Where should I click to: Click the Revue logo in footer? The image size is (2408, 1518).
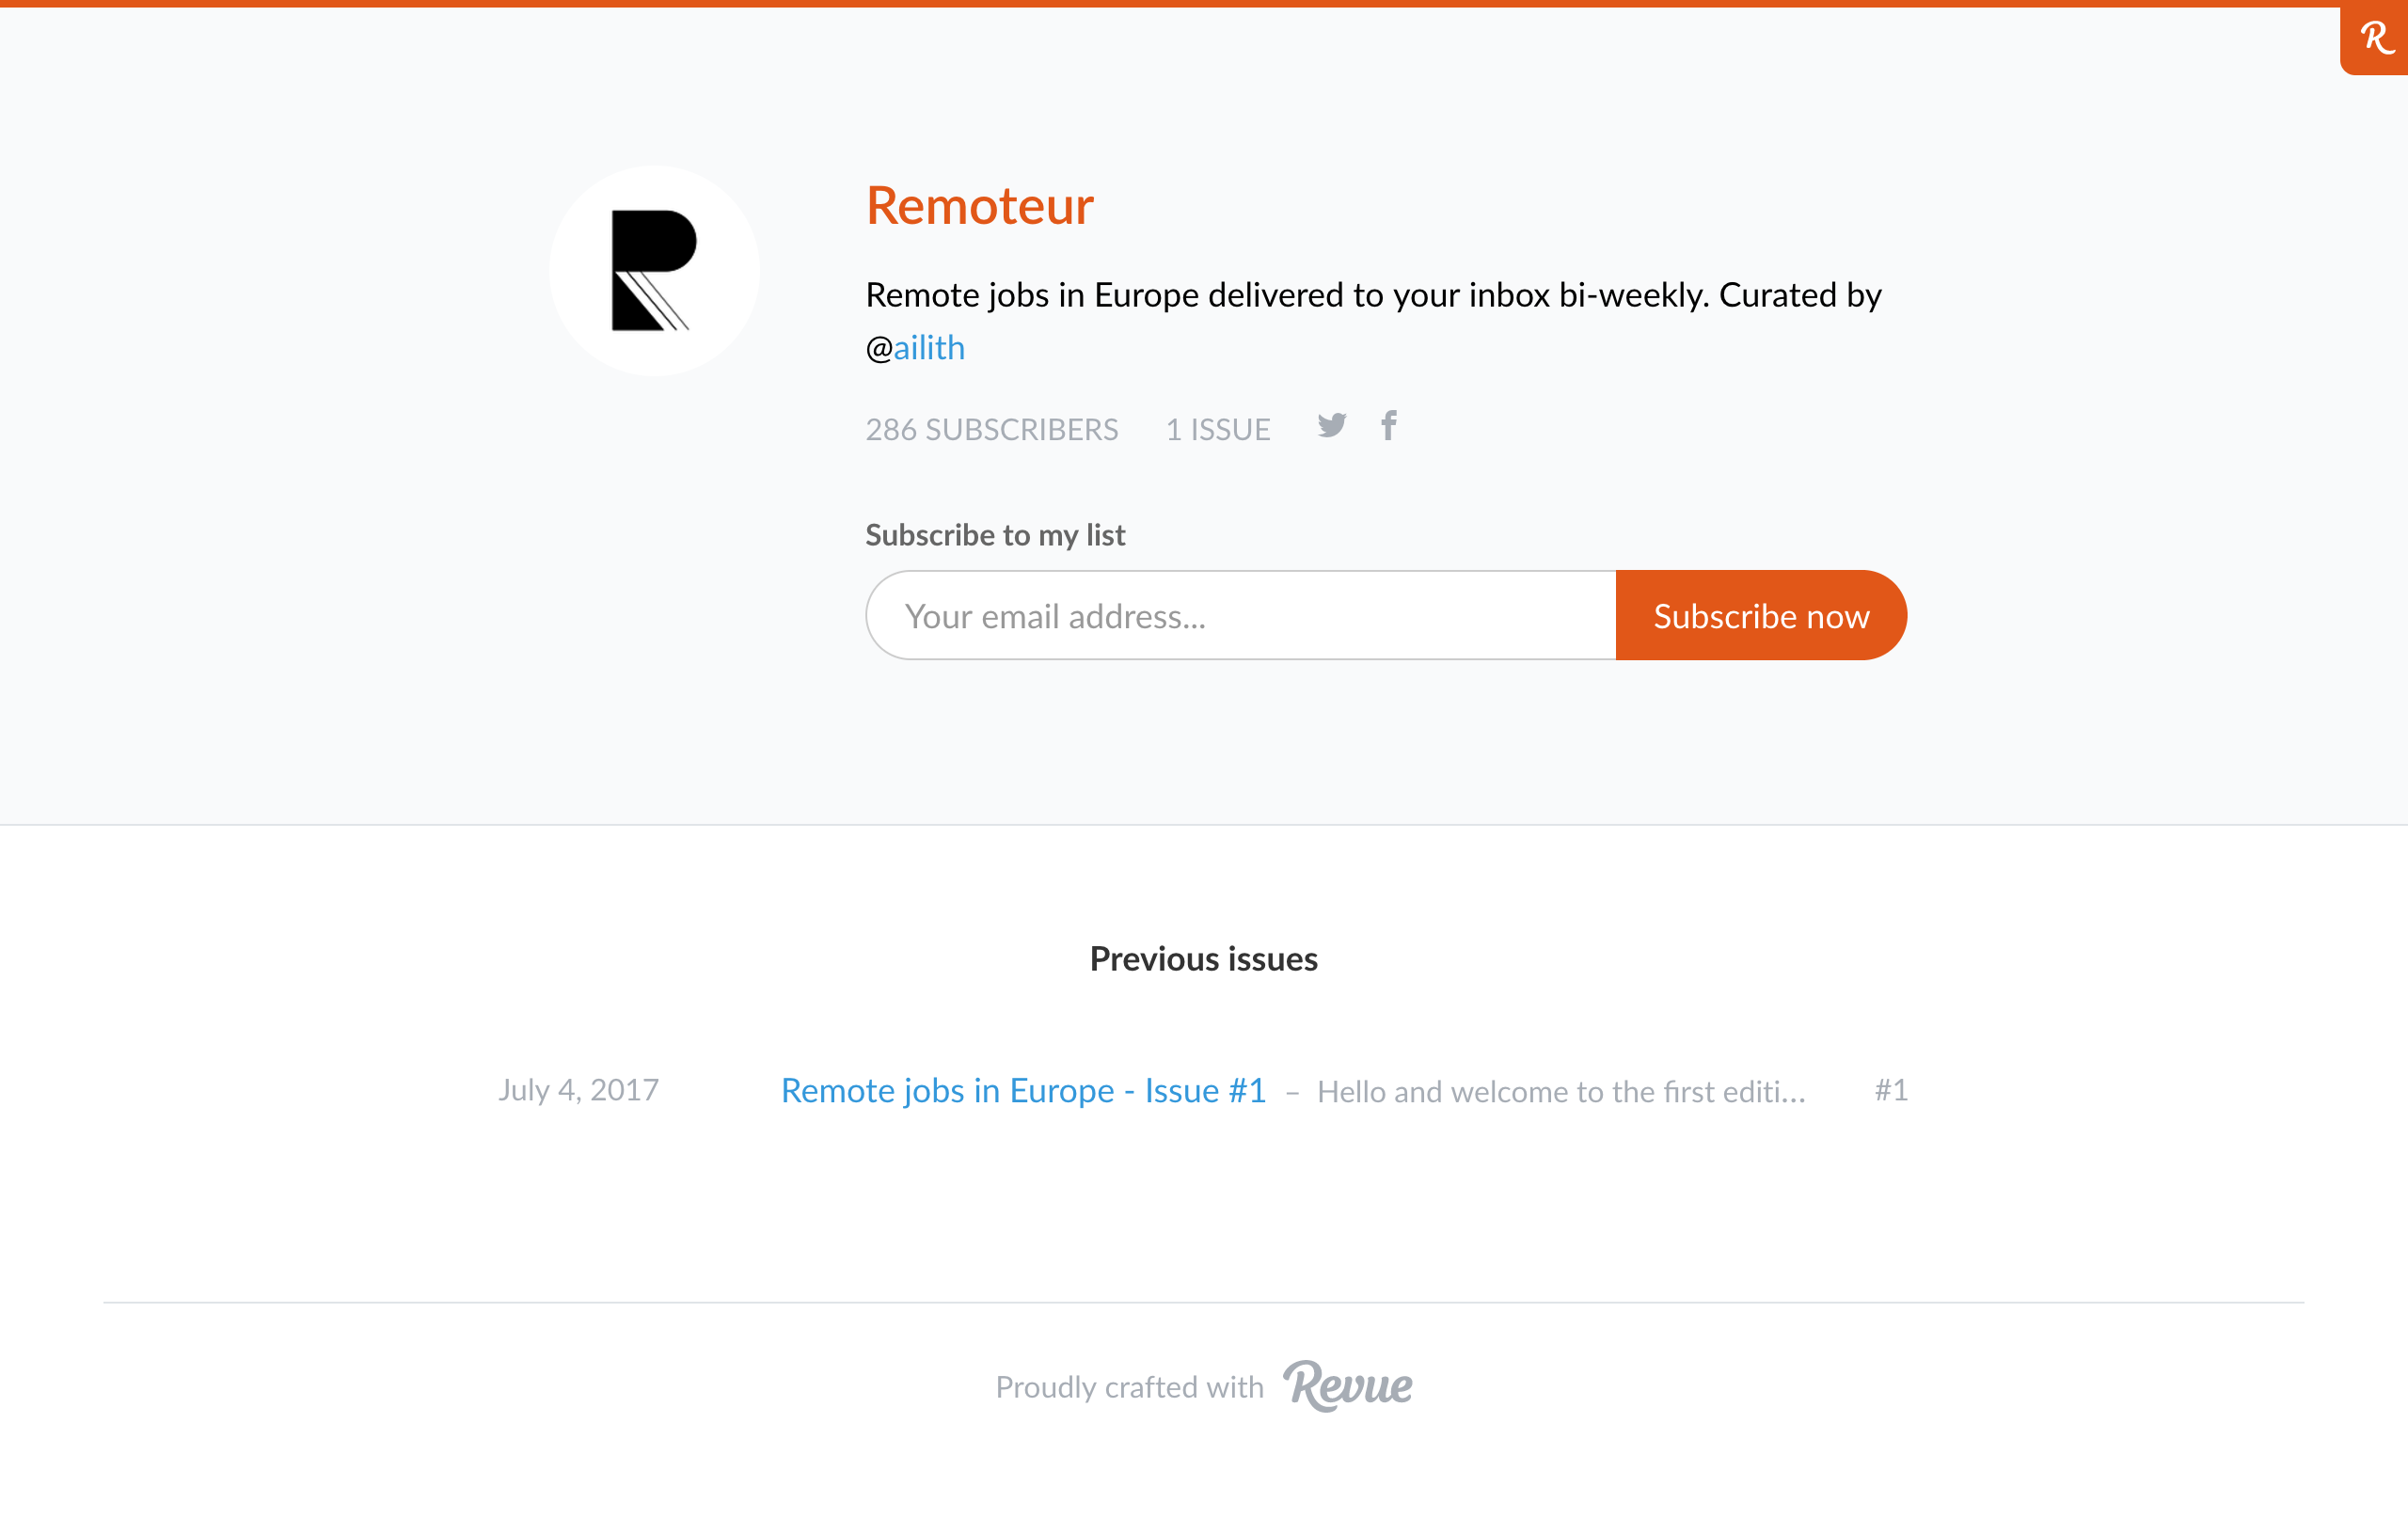tap(1347, 1386)
